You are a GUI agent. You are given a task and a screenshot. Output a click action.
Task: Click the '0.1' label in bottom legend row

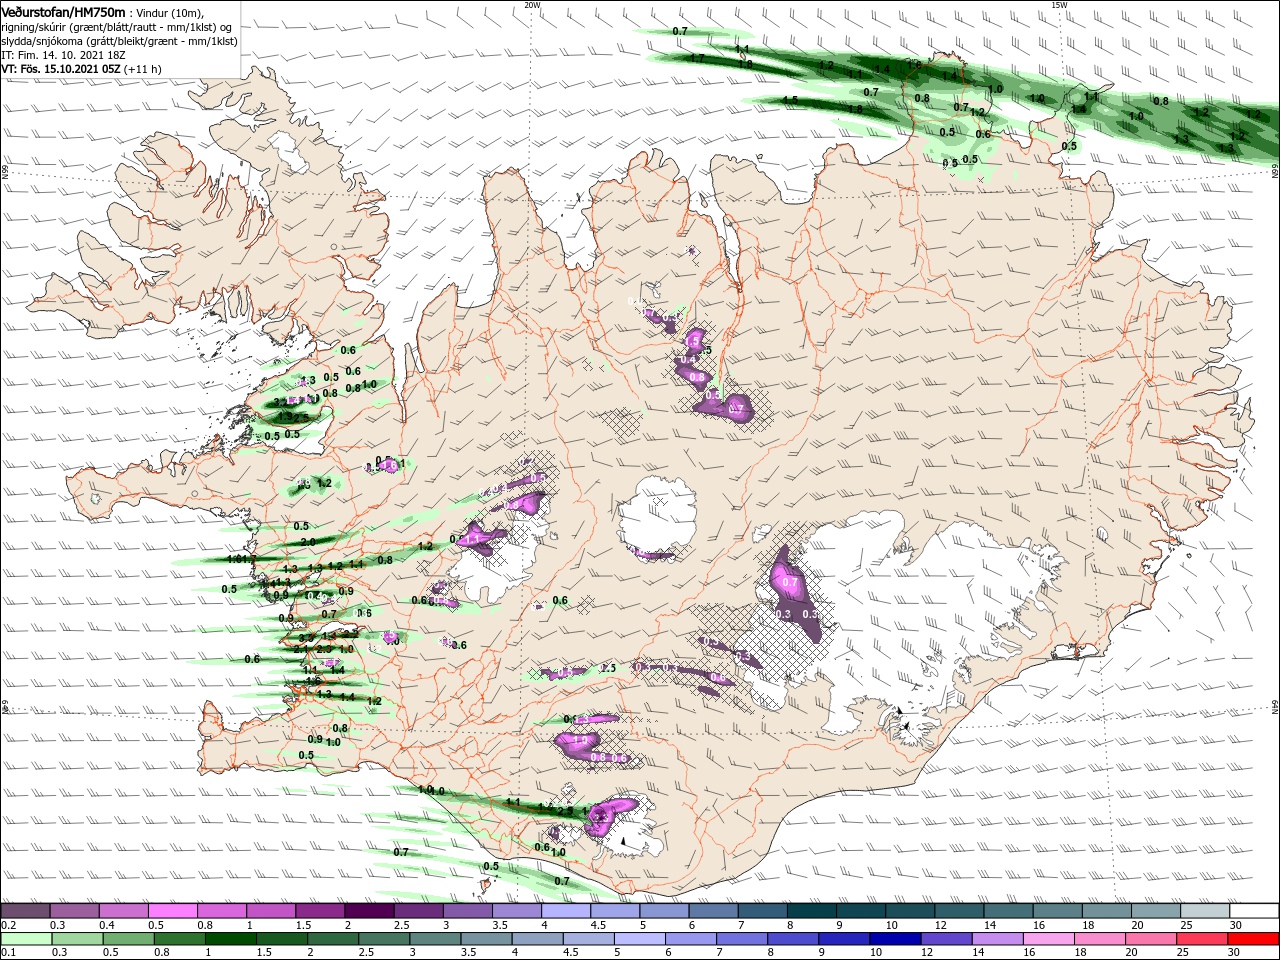7,953
